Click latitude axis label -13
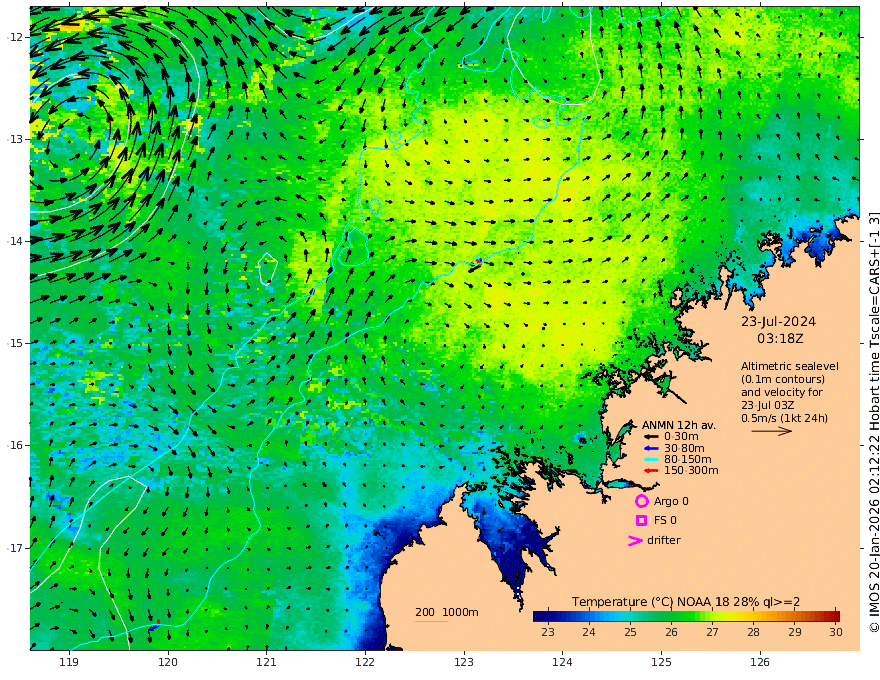The height and width of the screenshot is (680, 880). (15, 139)
